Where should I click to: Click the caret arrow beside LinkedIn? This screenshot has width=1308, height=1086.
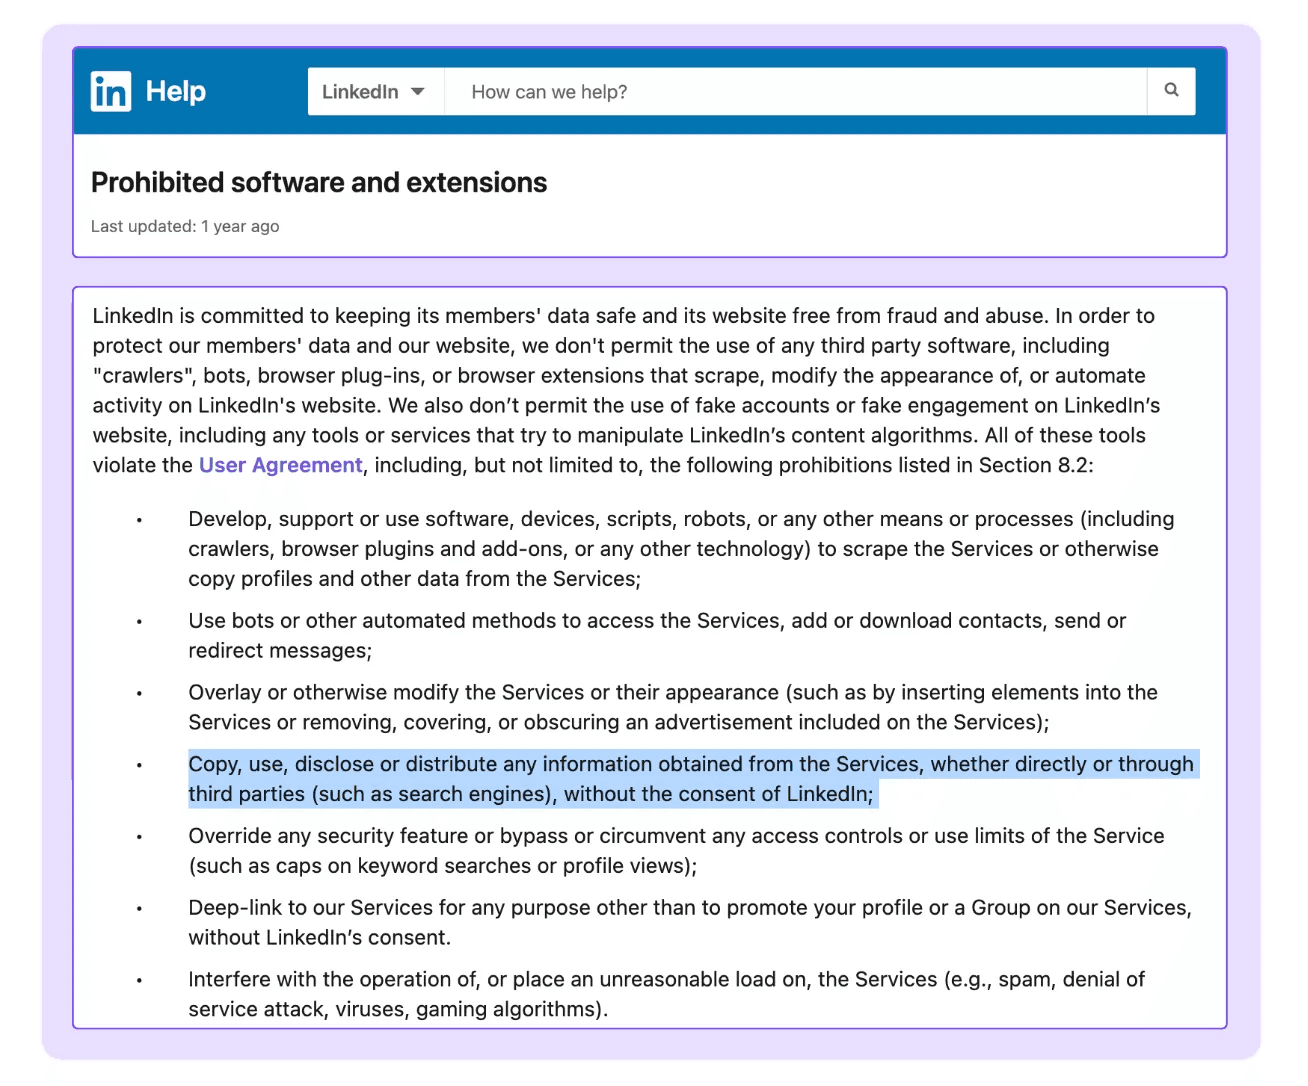tap(418, 92)
